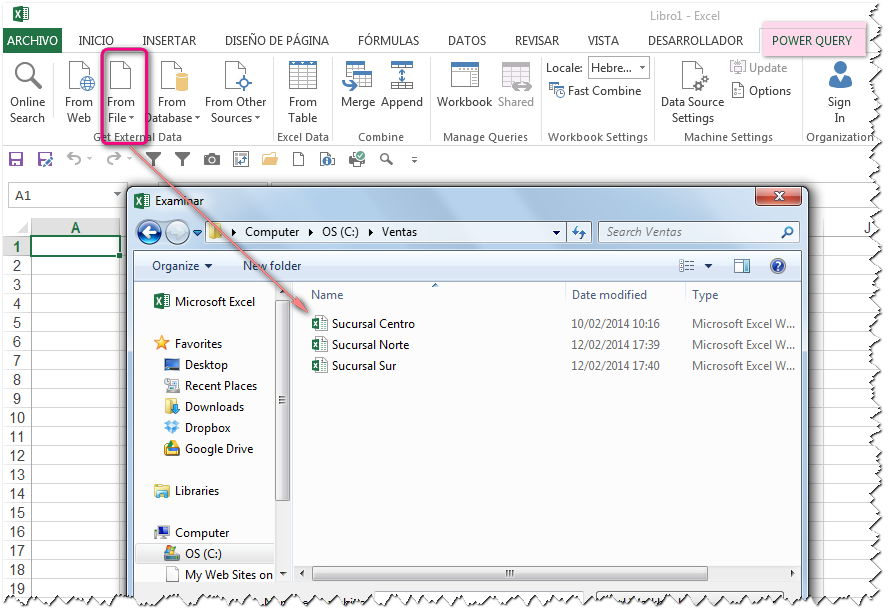Select the Online Search tool
Screen dimensions: 891x615
pos(27,90)
